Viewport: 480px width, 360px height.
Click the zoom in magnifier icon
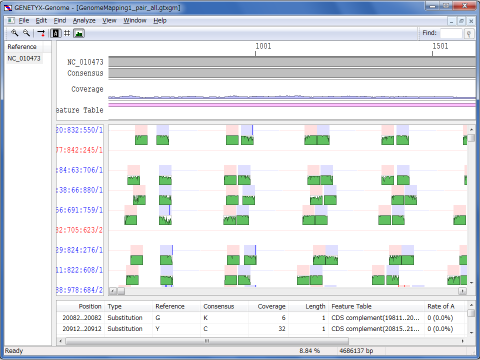tap(14, 33)
